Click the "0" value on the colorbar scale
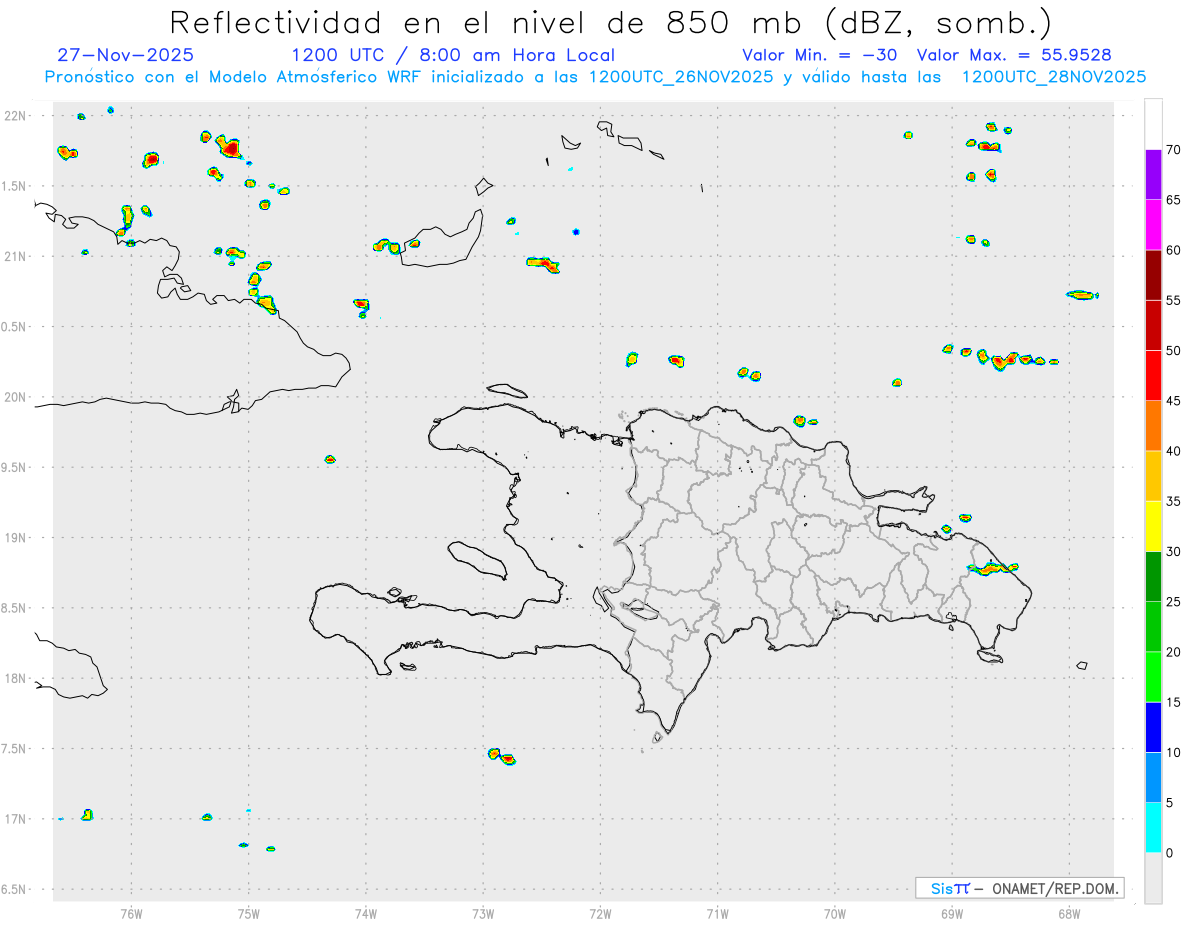1200x927 pixels. coord(1169,853)
